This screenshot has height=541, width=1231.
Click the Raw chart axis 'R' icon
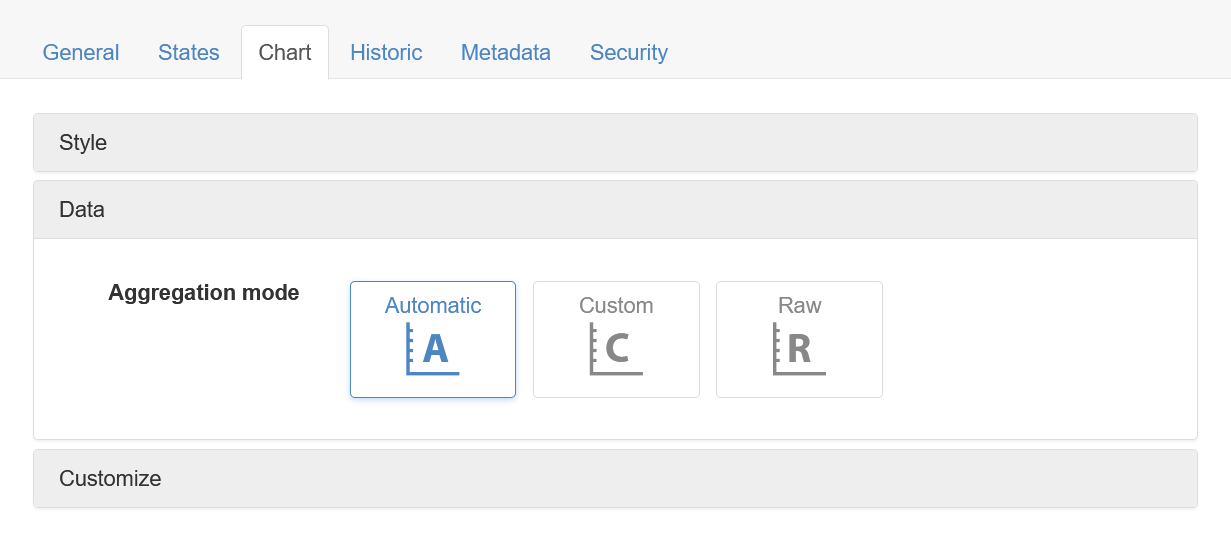pos(799,349)
